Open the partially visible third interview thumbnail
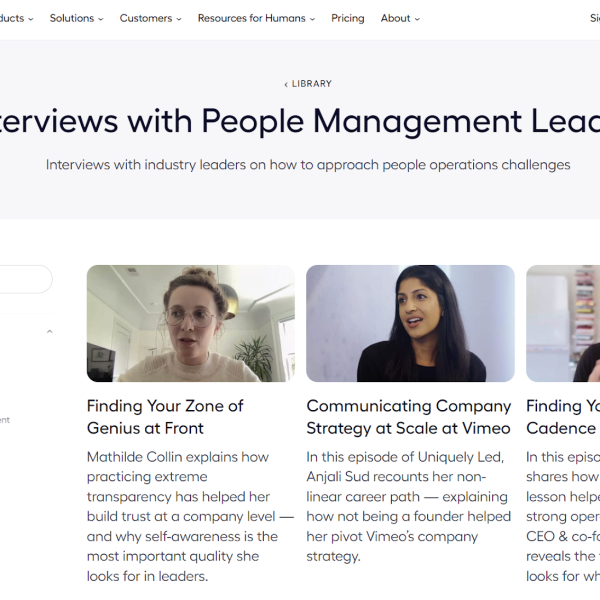This screenshot has height=600, width=600. click(563, 323)
